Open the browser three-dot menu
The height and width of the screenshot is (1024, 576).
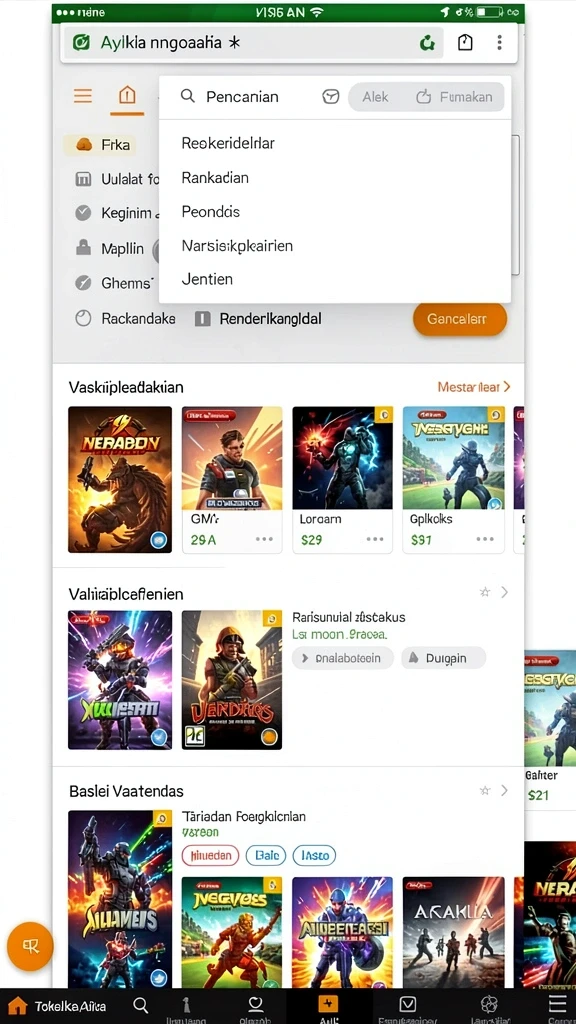[x=500, y=43]
